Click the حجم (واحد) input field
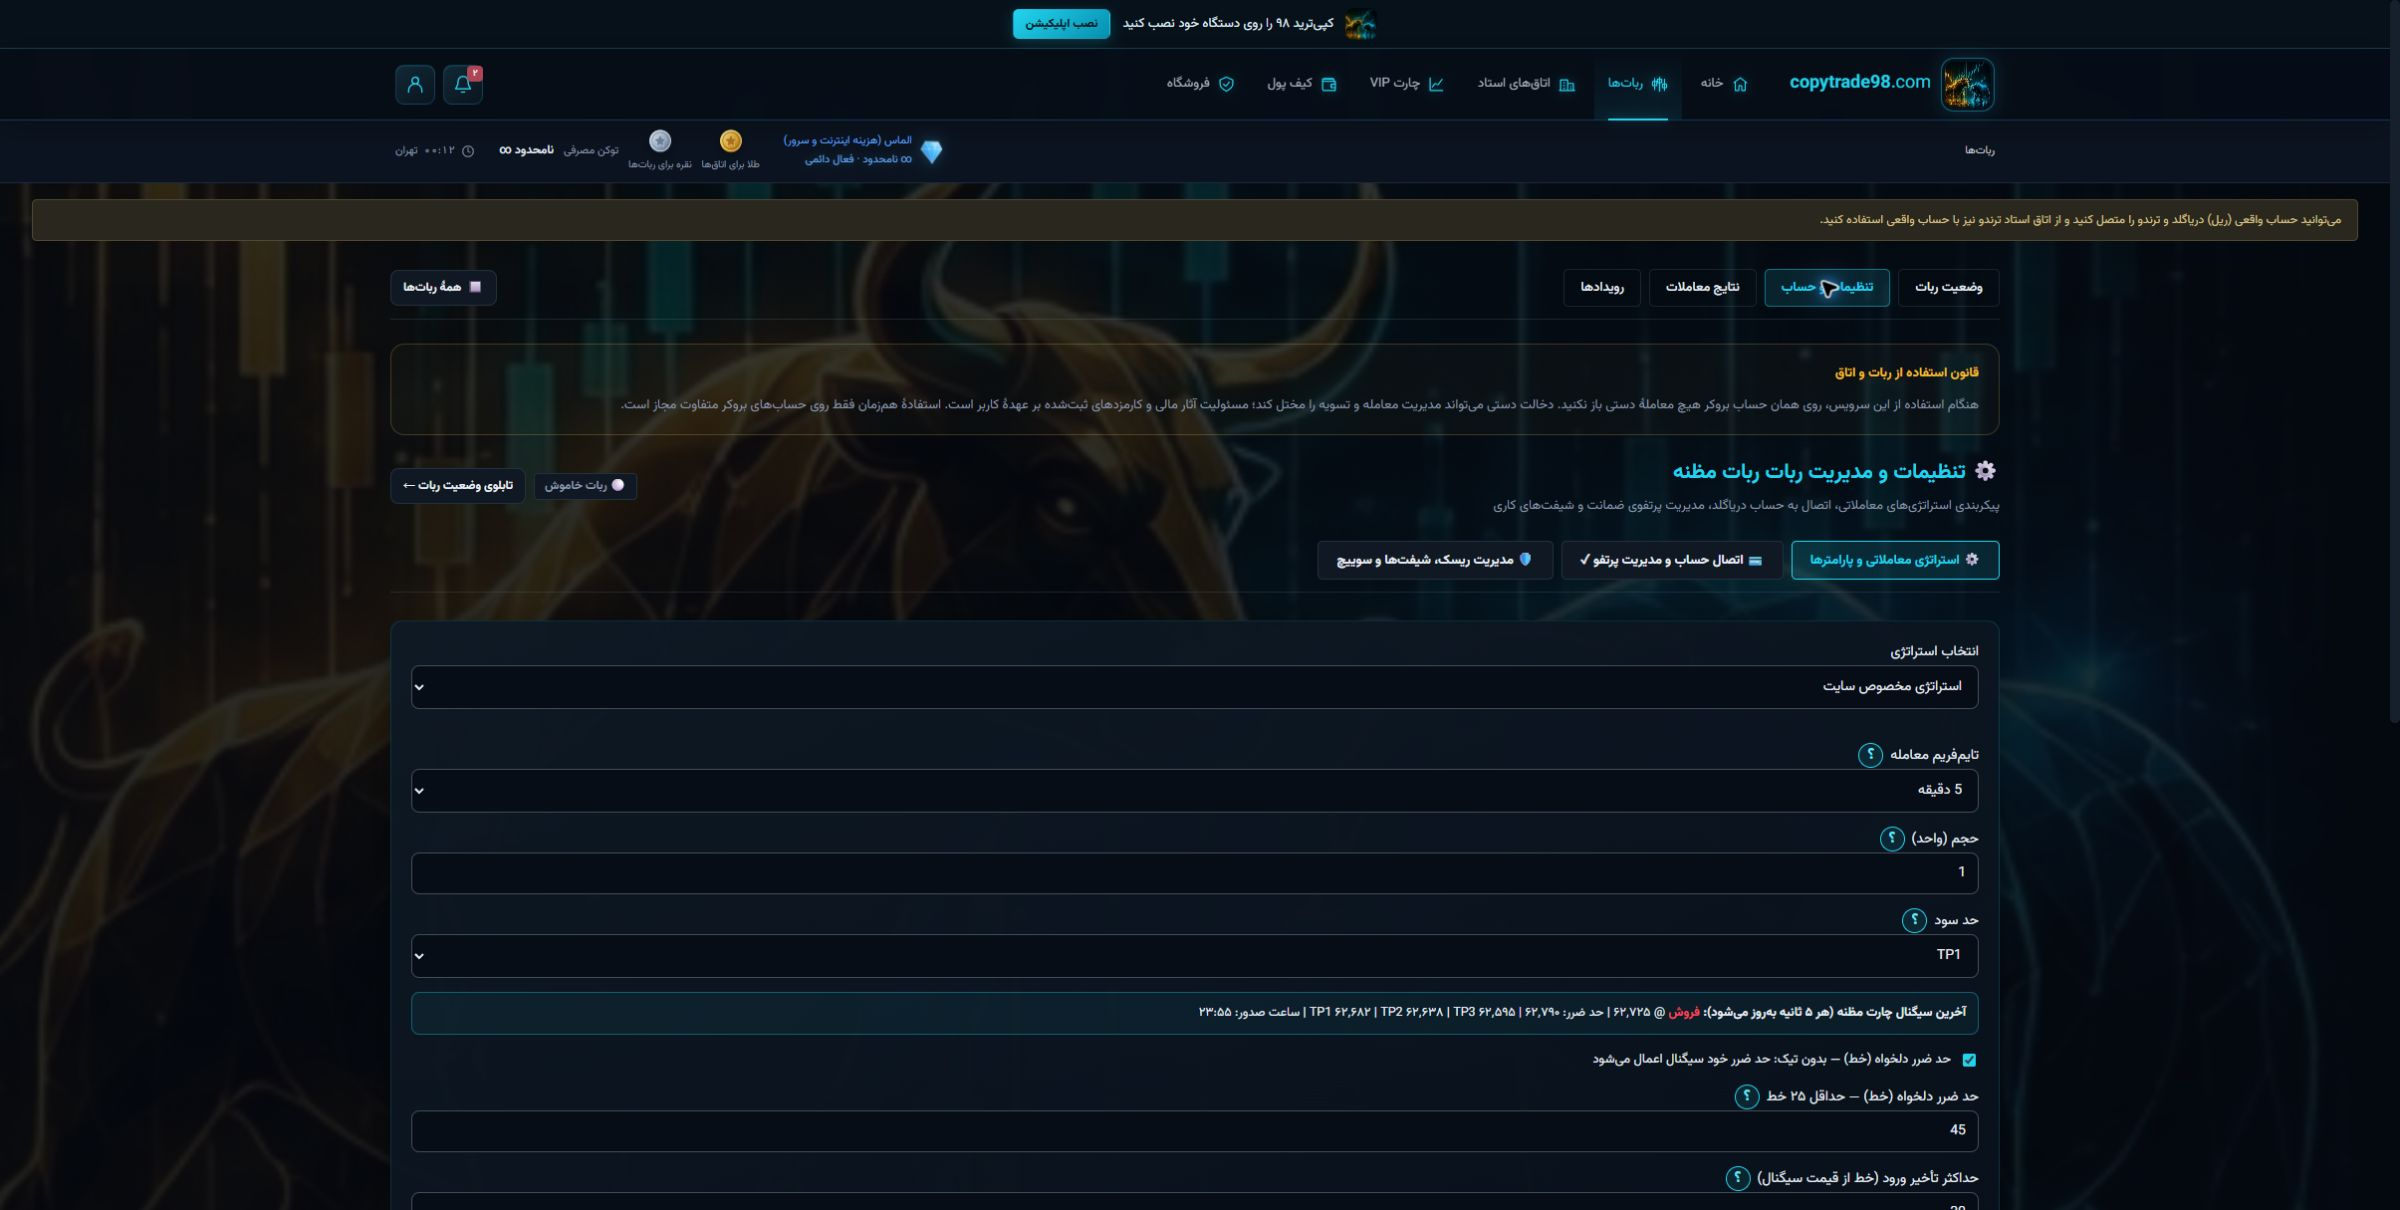 [x=1194, y=873]
